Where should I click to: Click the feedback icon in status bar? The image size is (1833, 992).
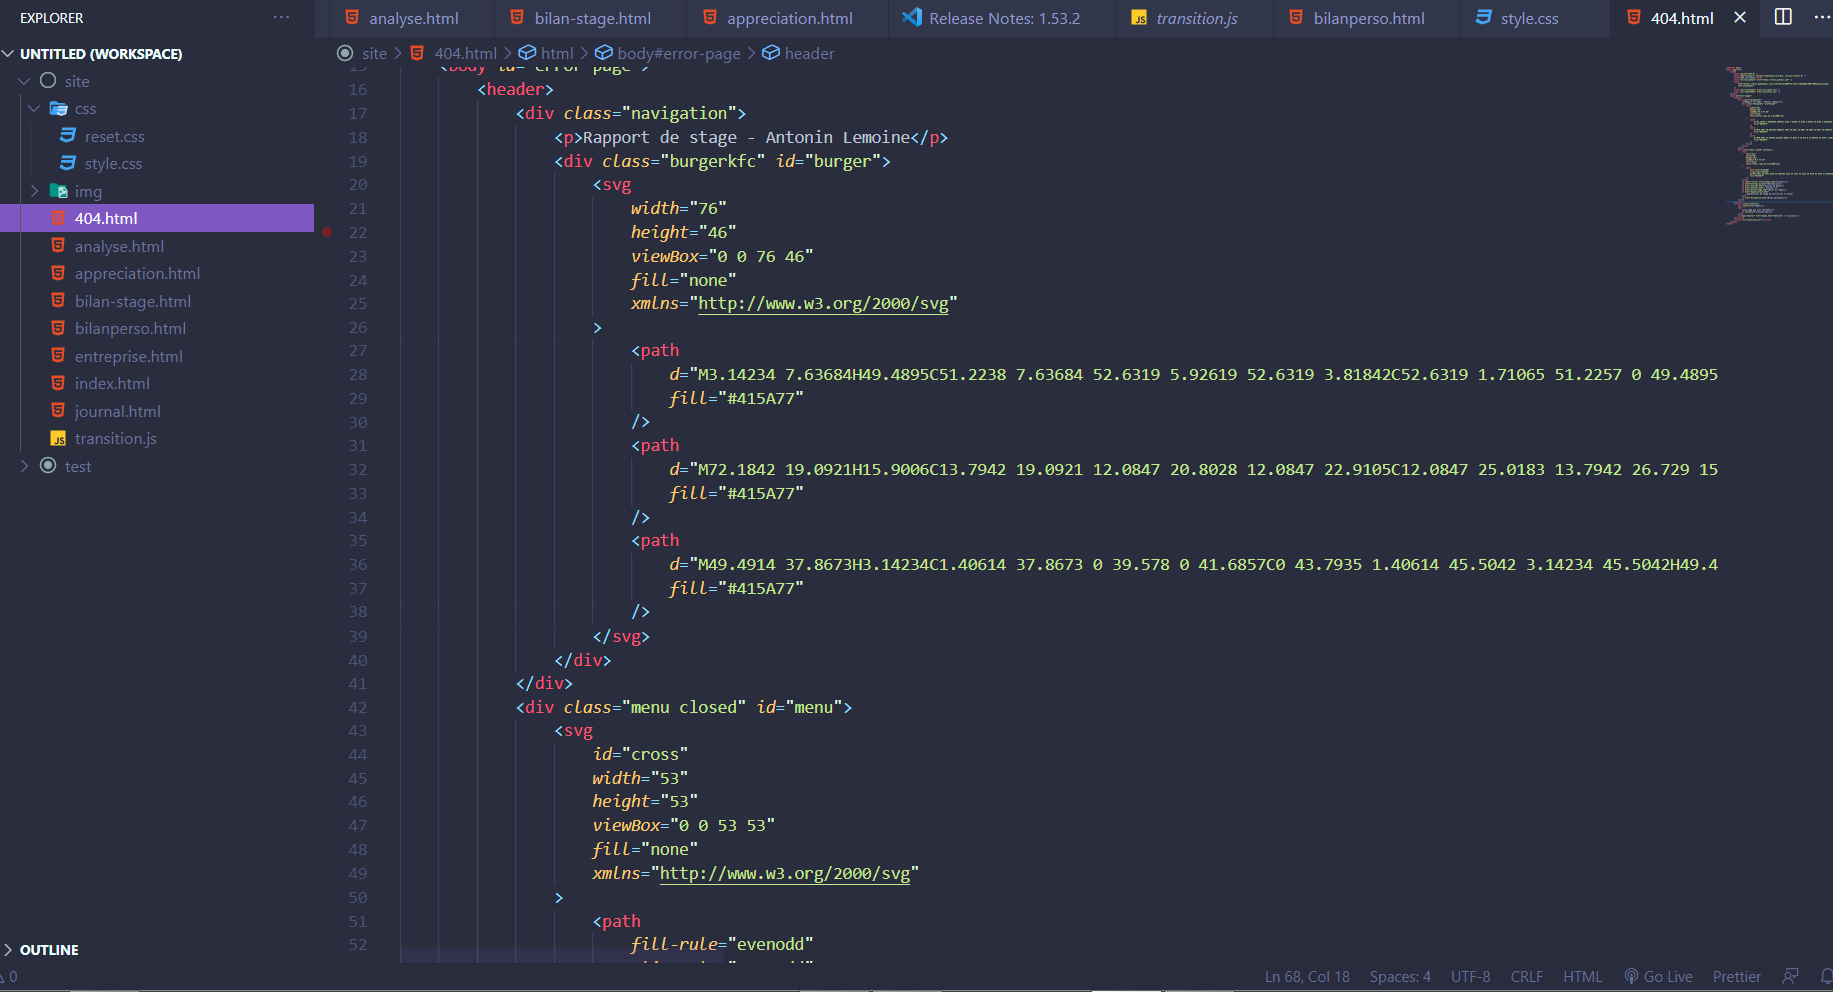coord(1790,976)
